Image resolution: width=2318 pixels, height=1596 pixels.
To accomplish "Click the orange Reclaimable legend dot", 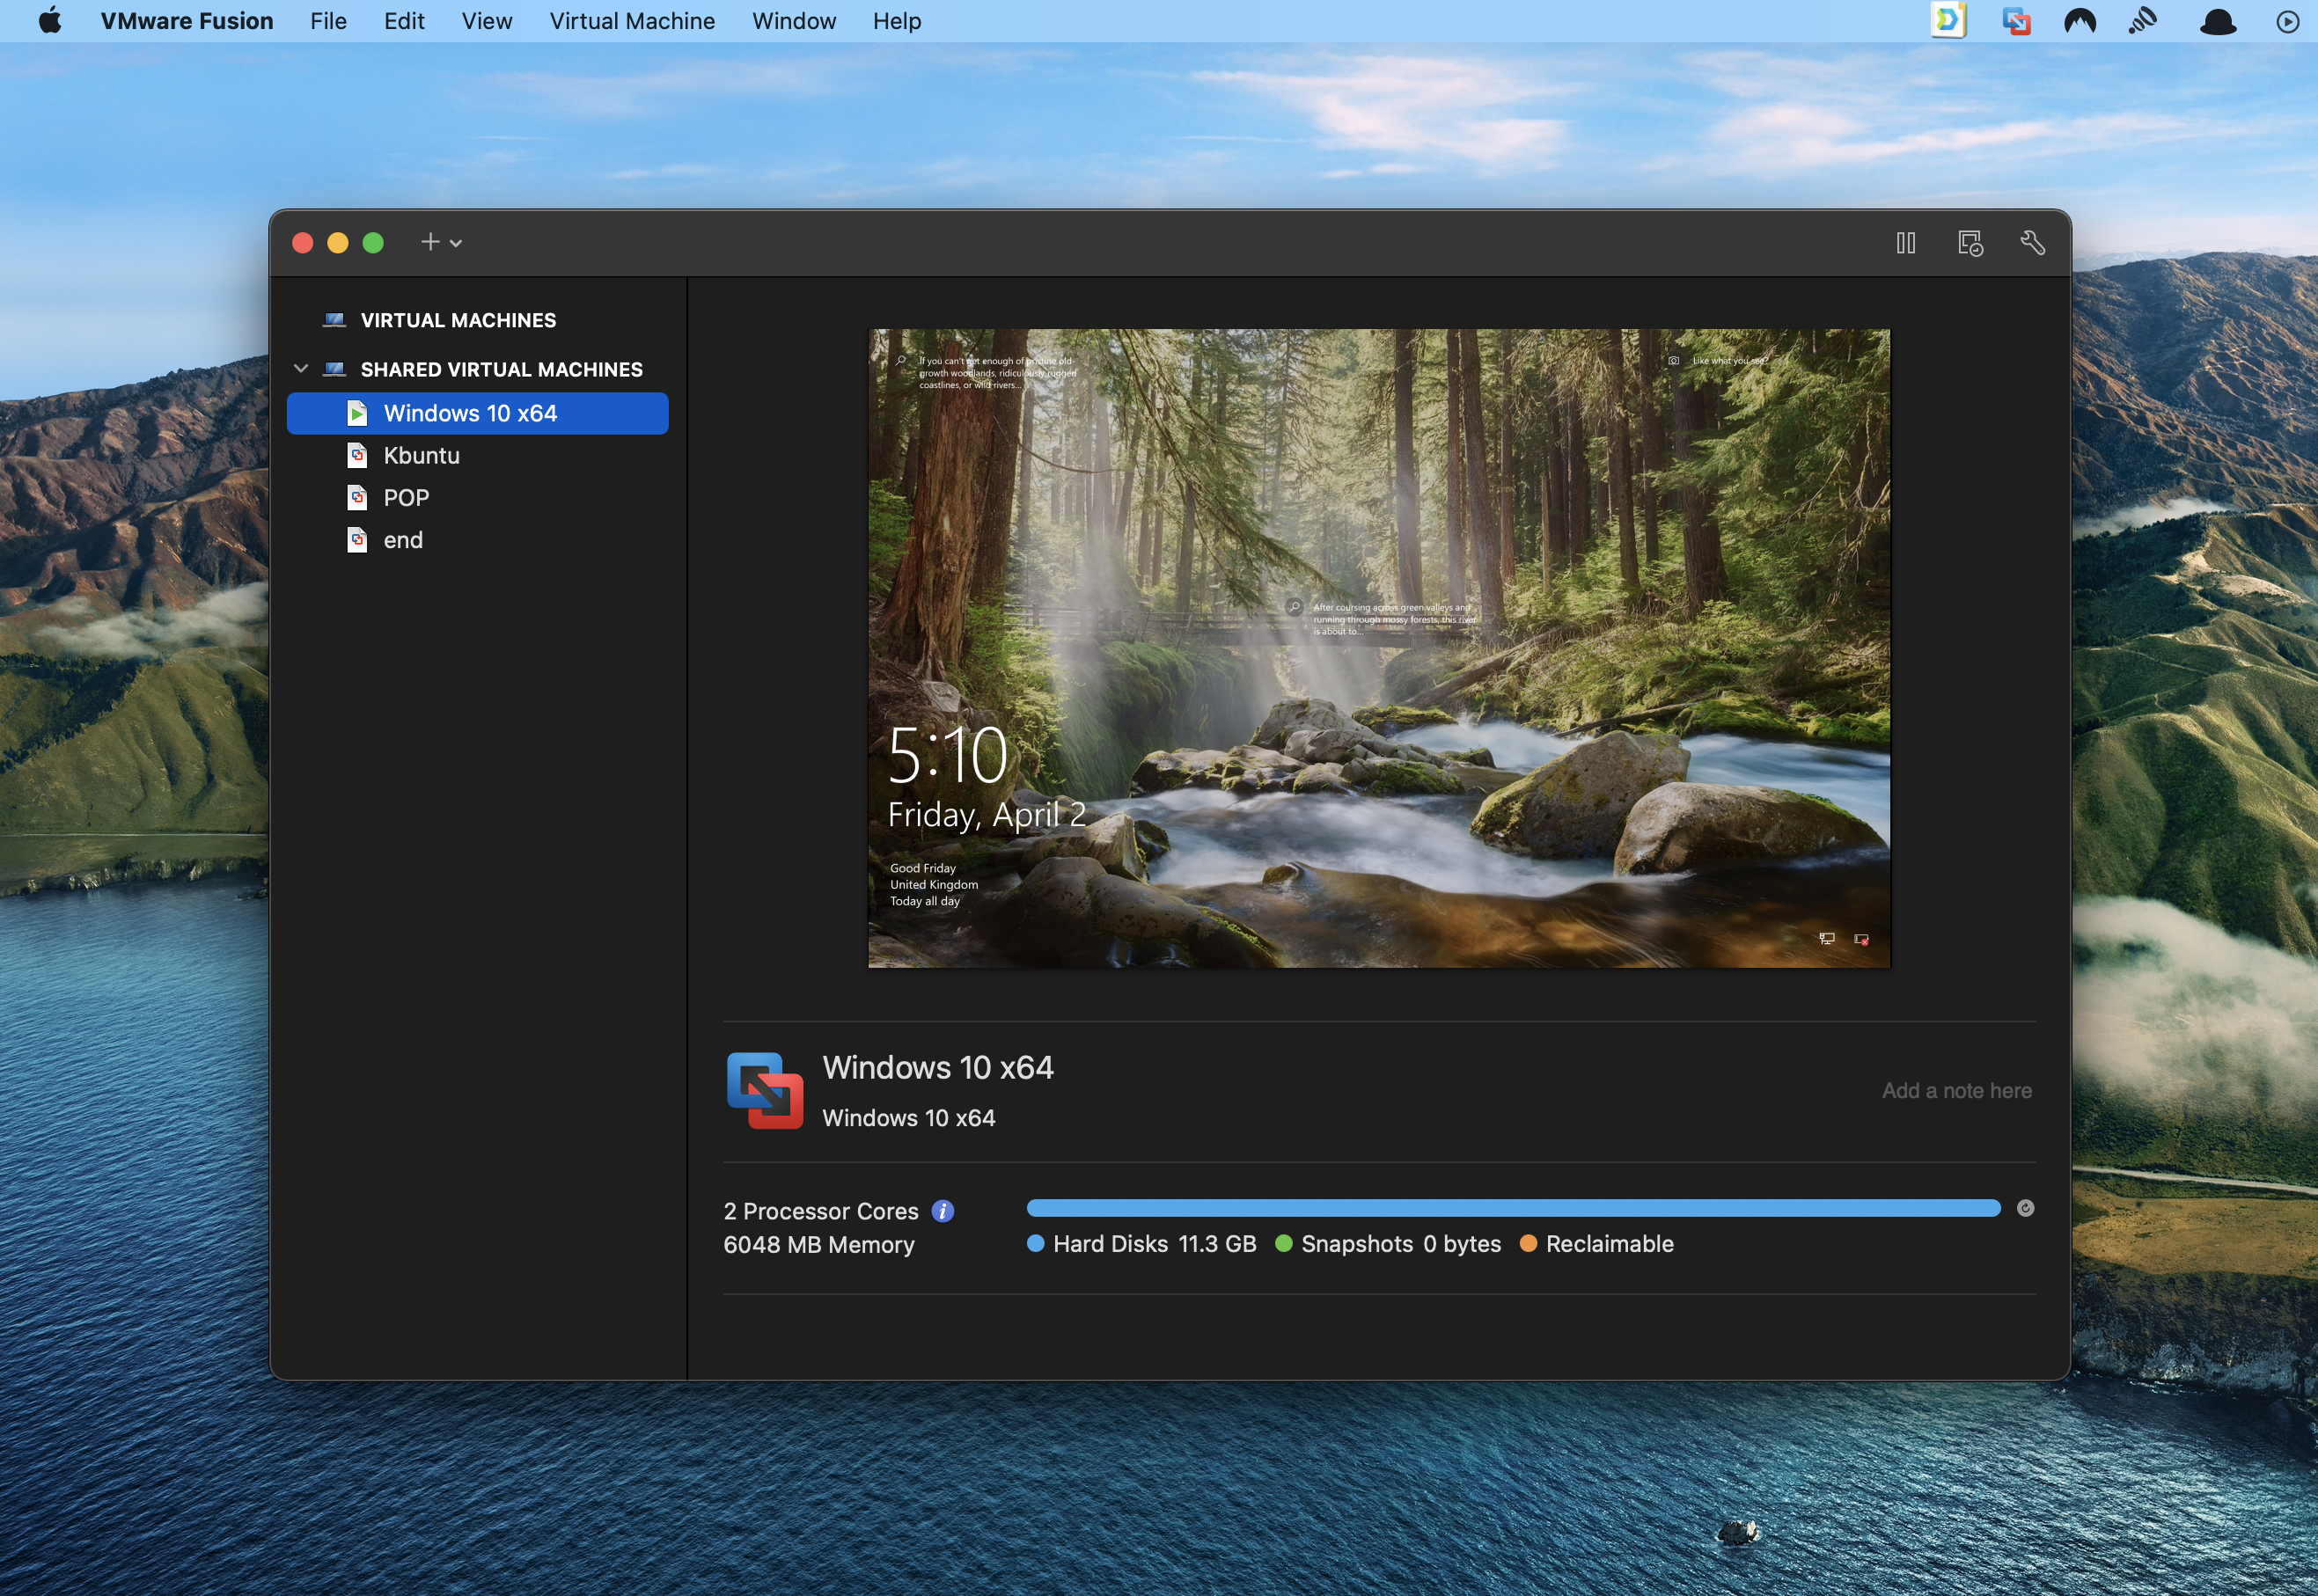I will click(x=1528, y=1243).
